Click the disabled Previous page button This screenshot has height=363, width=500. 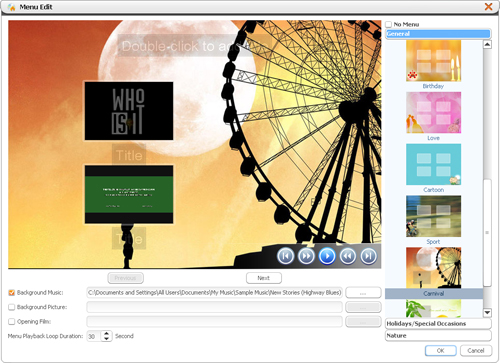[x=126, y=278]
